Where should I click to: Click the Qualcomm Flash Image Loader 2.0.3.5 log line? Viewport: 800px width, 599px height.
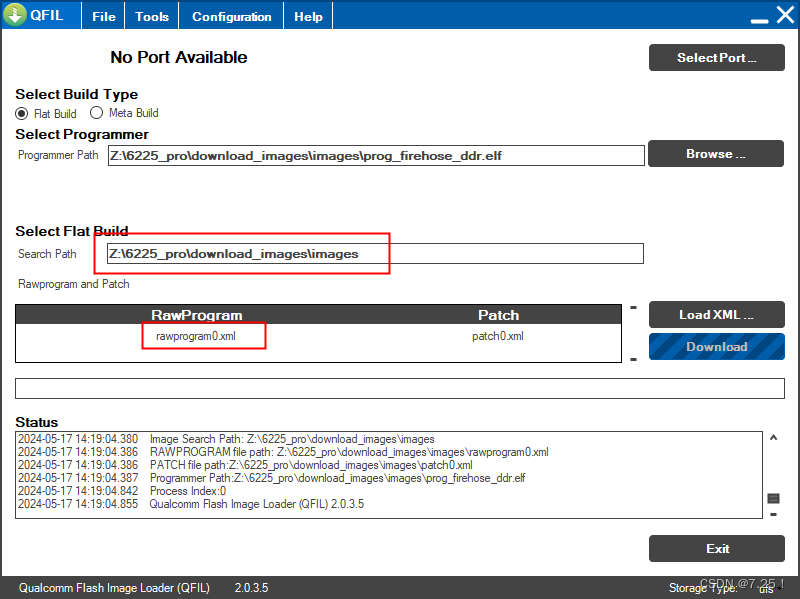191,504
